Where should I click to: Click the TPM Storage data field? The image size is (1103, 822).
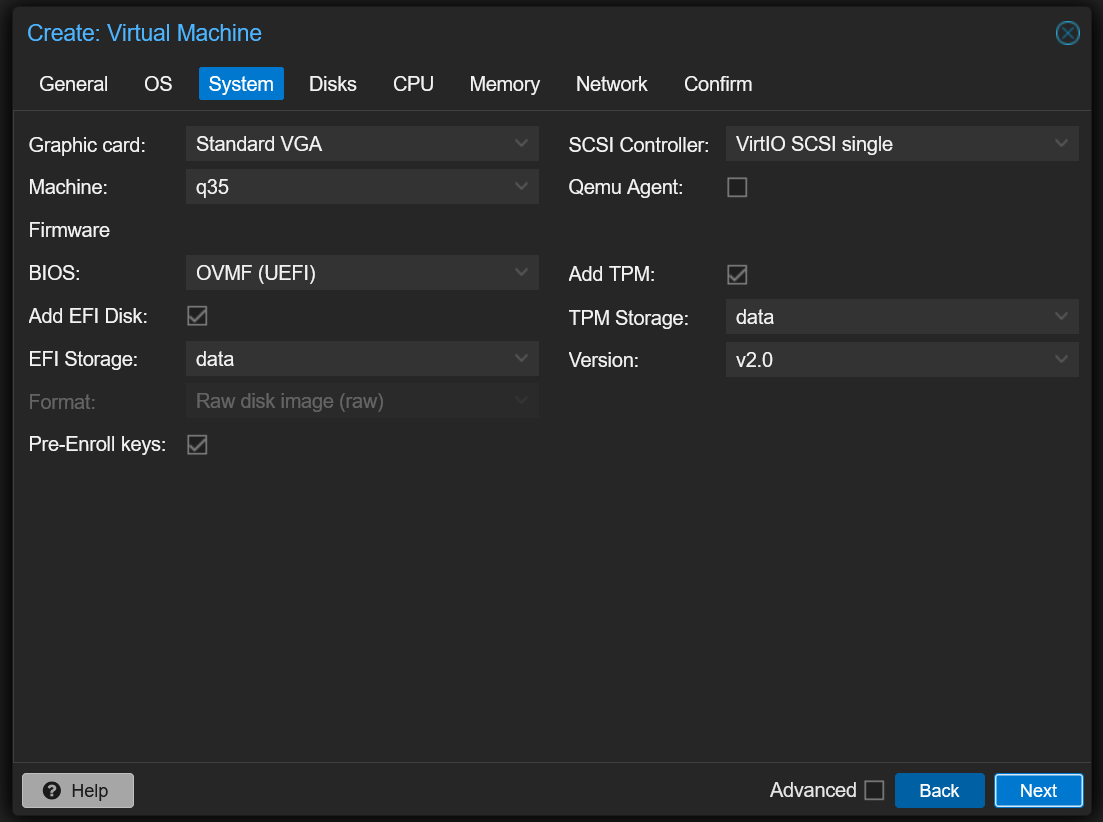point(902,316)
